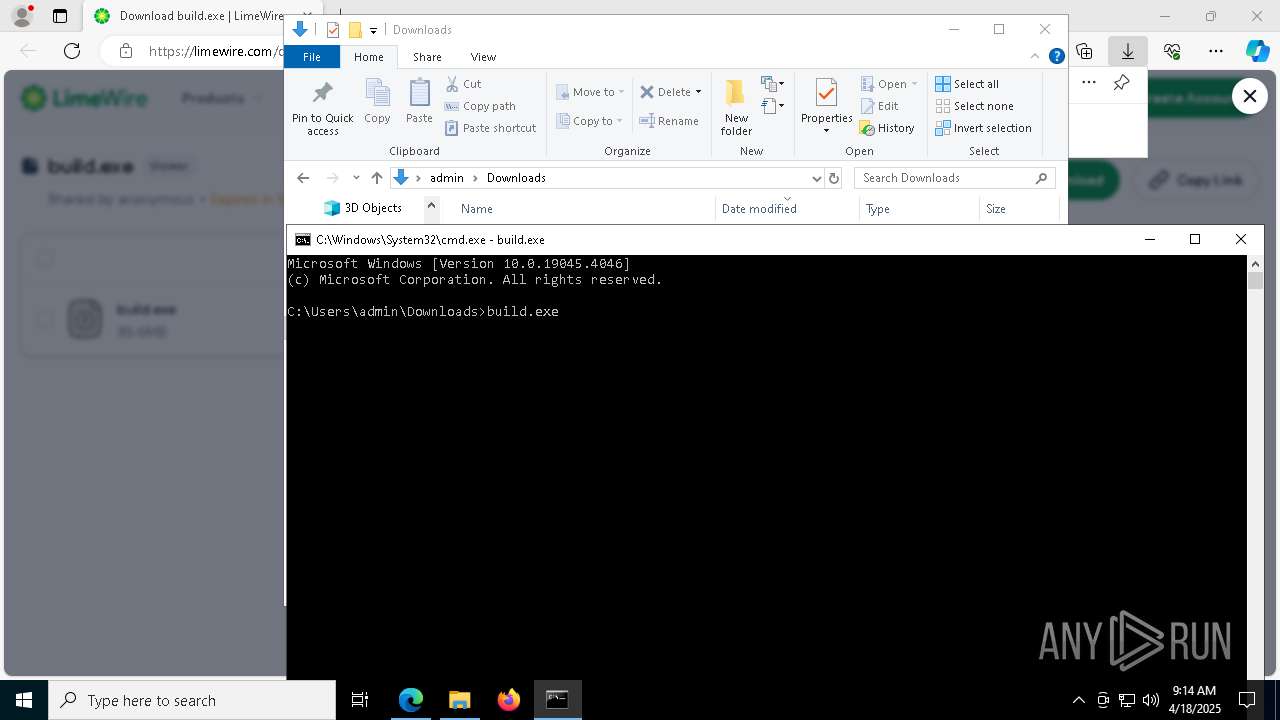Open more options in Edge downloads flyout
Viewport: 1280px width, 720px height.
(x=1089, y=83)
